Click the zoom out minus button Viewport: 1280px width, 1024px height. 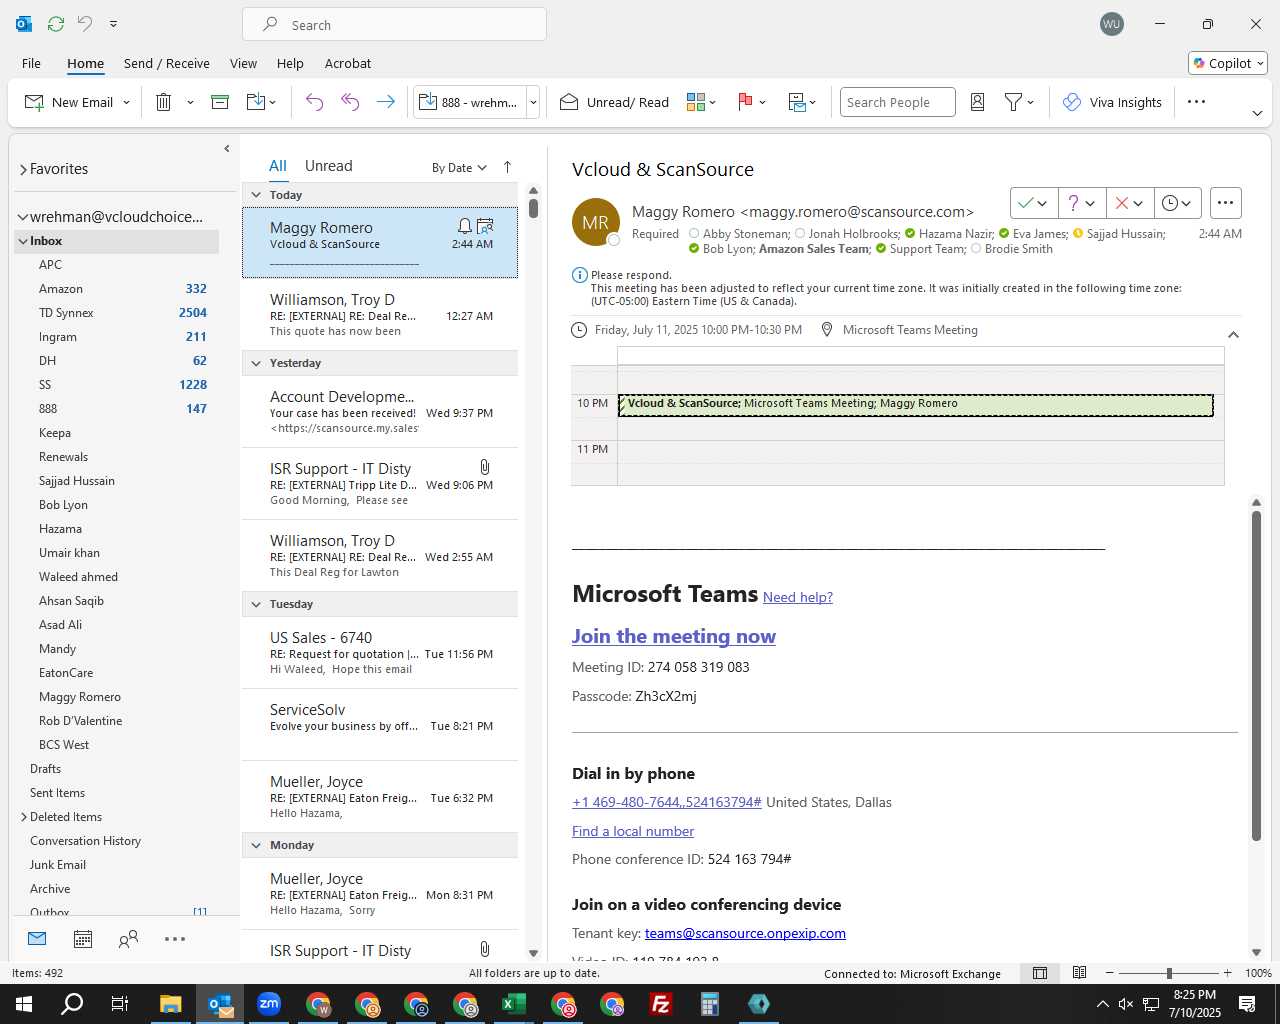coord(1109,973)
